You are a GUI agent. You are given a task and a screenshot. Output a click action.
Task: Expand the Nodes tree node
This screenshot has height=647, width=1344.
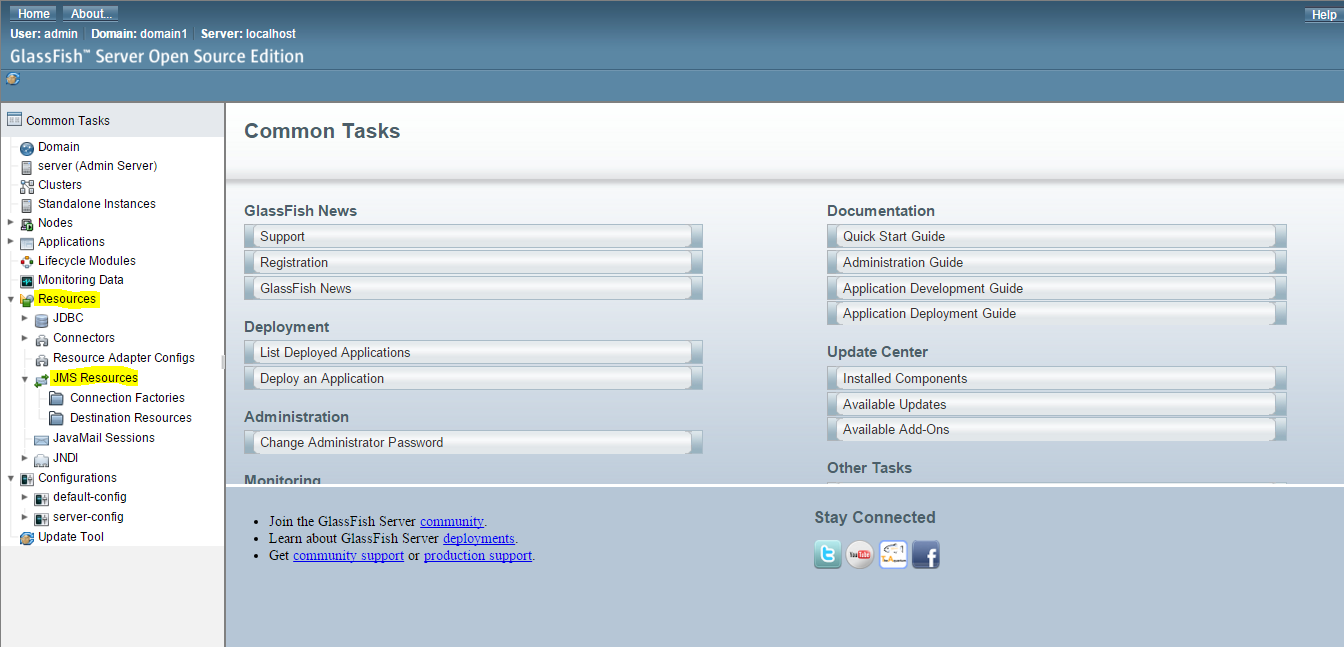(10, 223)
